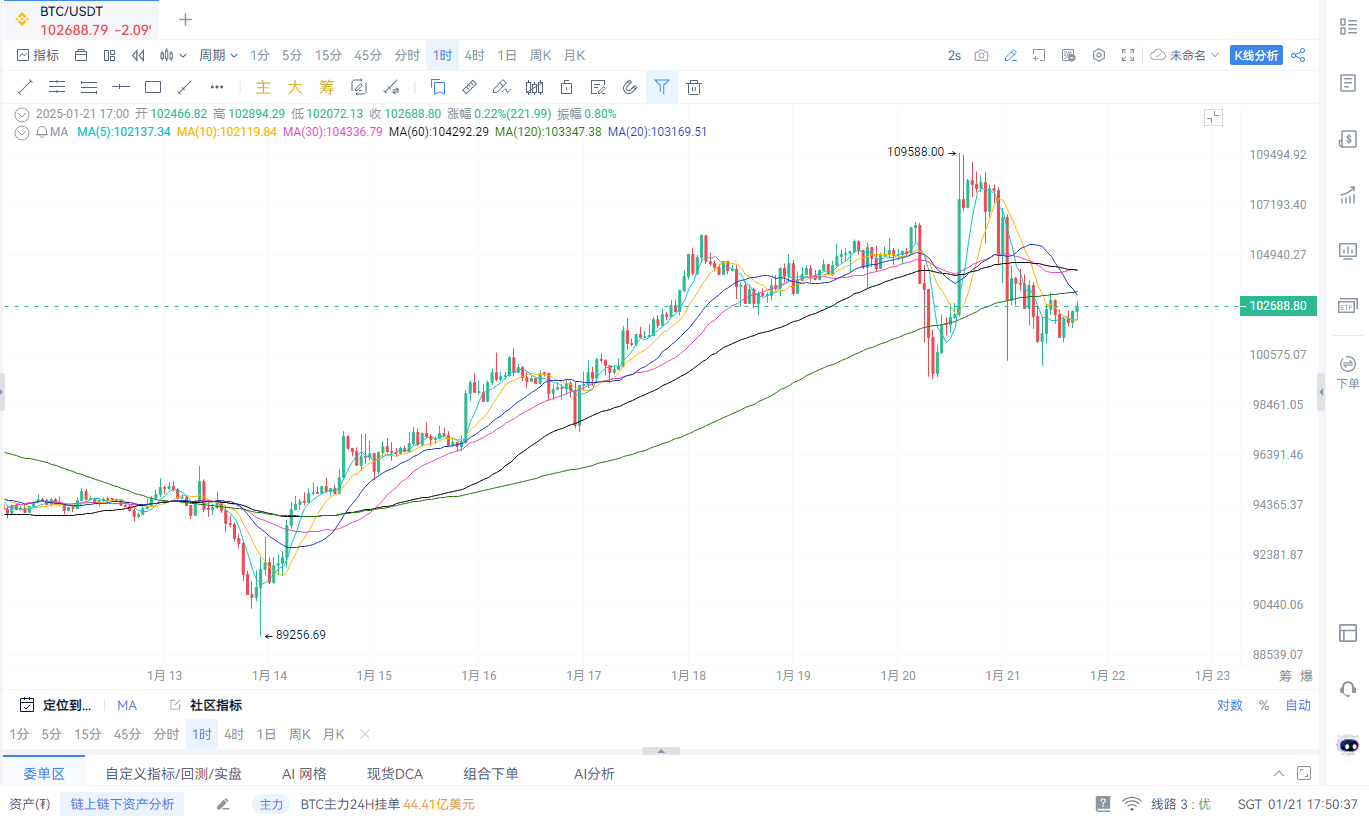This screenshot has height=821, width=1369.
Task: Toggle the filter funnel tool
Action: 662,87
